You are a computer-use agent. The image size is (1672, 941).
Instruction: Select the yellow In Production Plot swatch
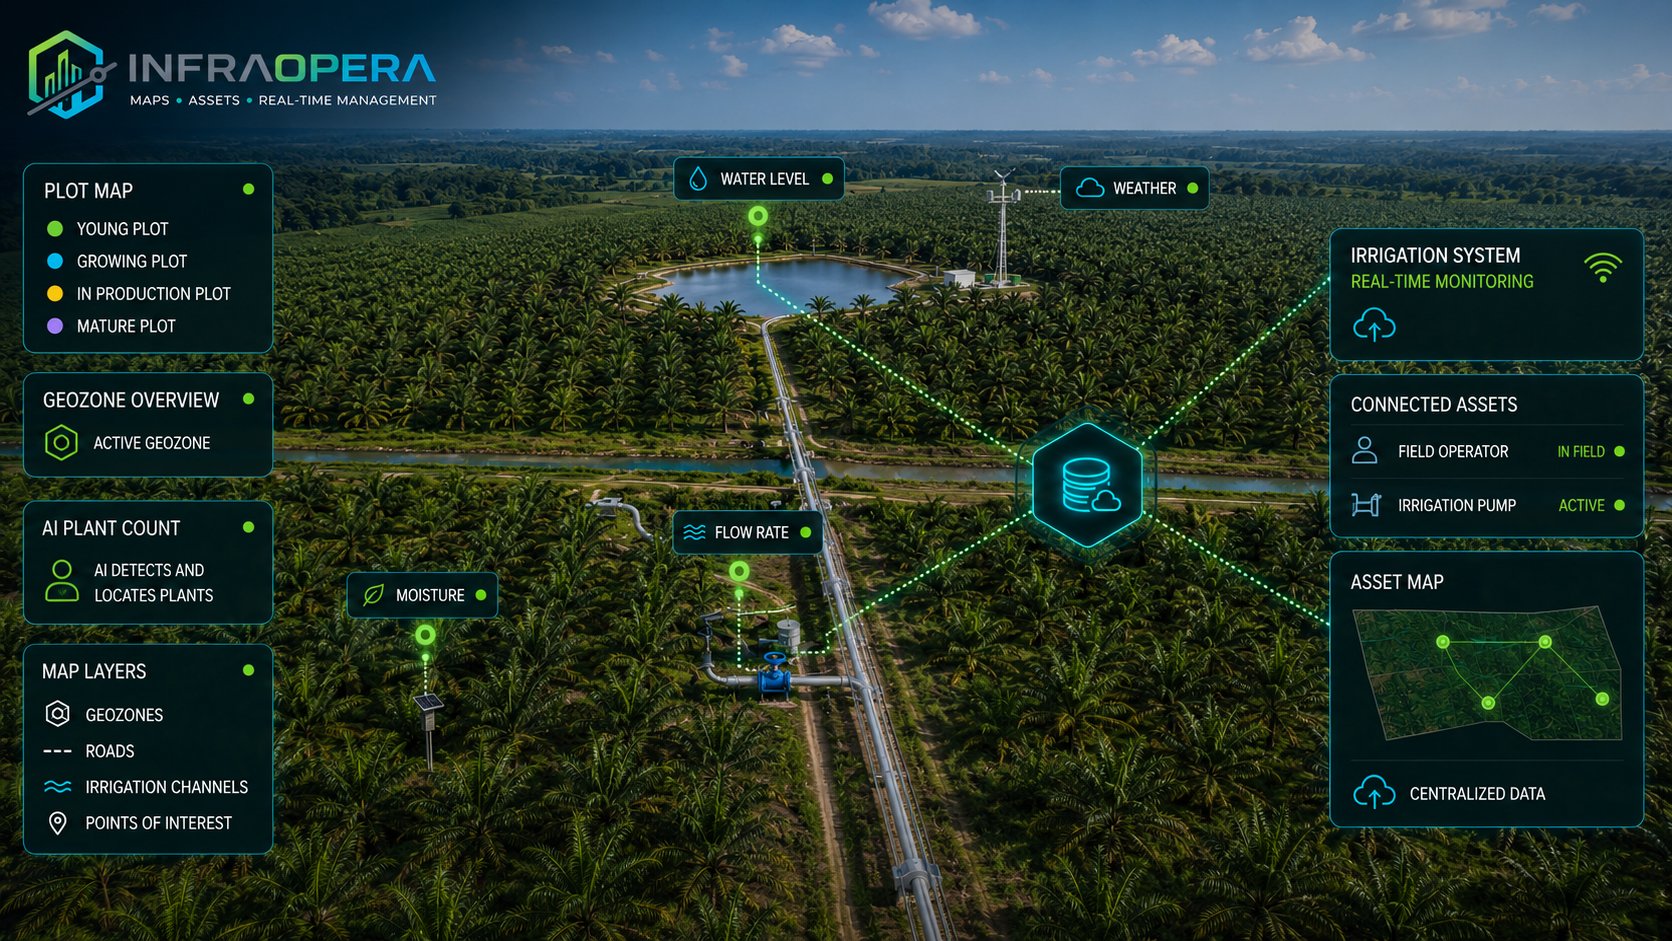click(x=55, y=293)
